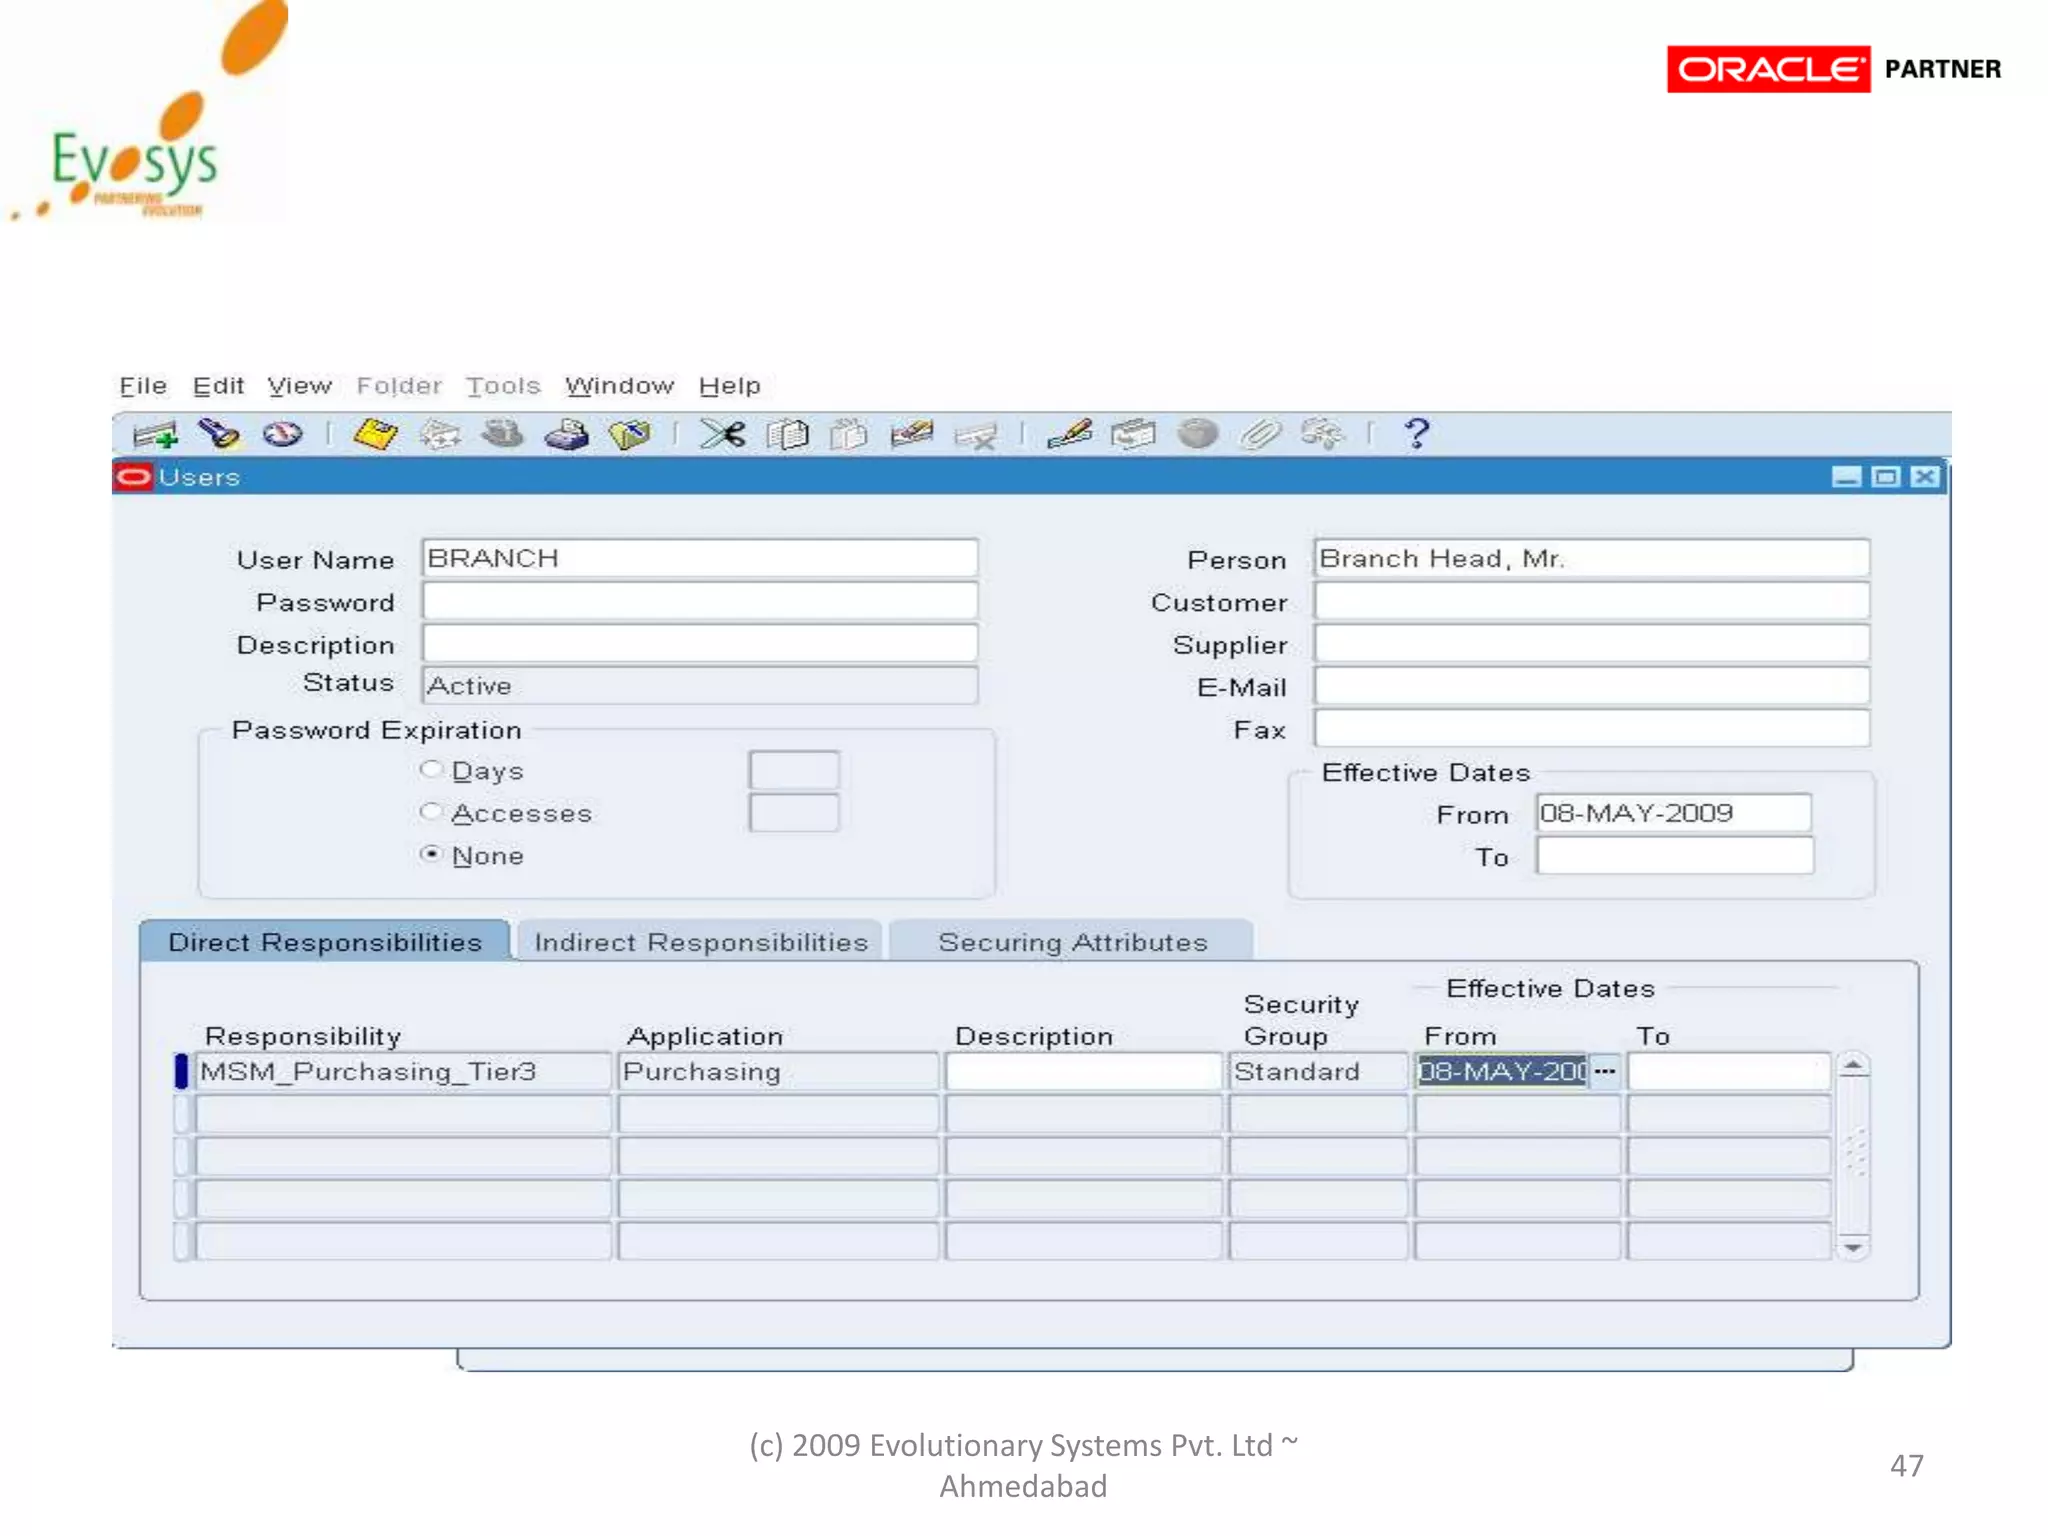The width and height of the screenshot is (2048, 1536).
Task: Switch to Indirect Responsibilities tab
Action: (701, 942)
